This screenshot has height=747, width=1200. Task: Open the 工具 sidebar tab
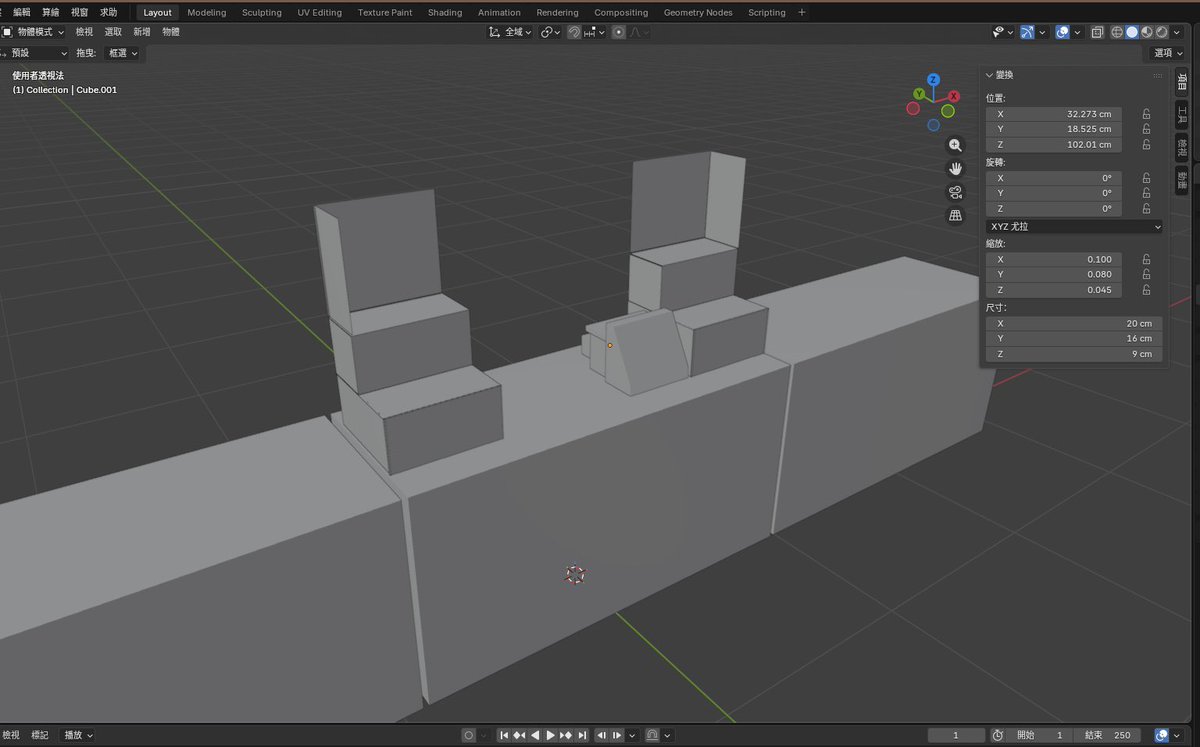point(1181,115)
